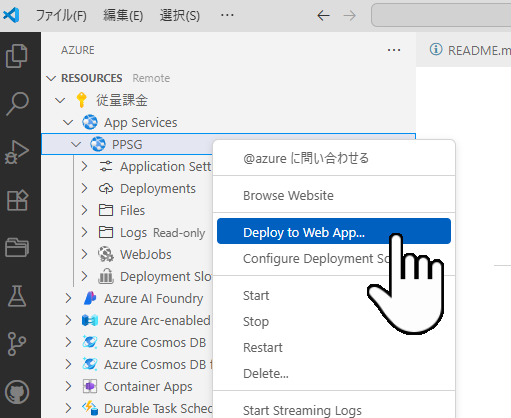511x418 pixels.
Task: Click the WebJobs gear icon
Action: (x=106, y=254)
